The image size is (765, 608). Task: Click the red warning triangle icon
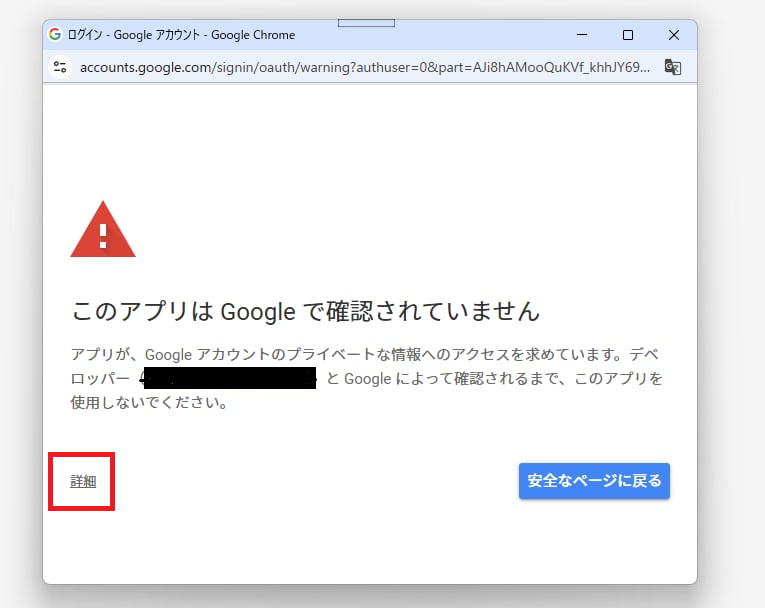[x=102, y=230]
